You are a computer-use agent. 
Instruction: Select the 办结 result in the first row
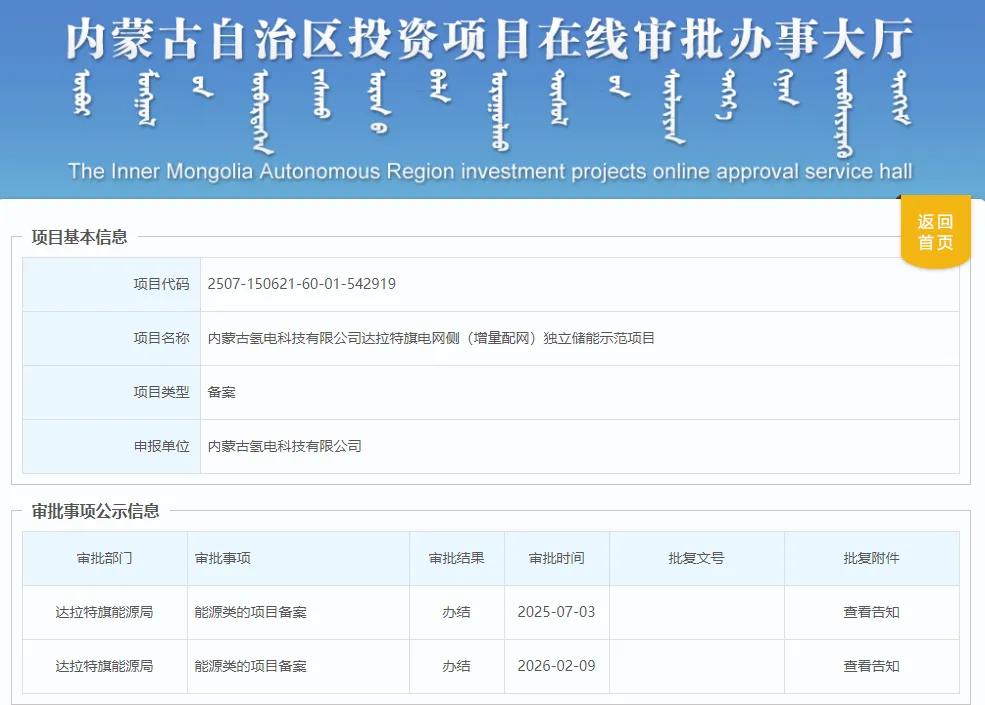point(456,612)
